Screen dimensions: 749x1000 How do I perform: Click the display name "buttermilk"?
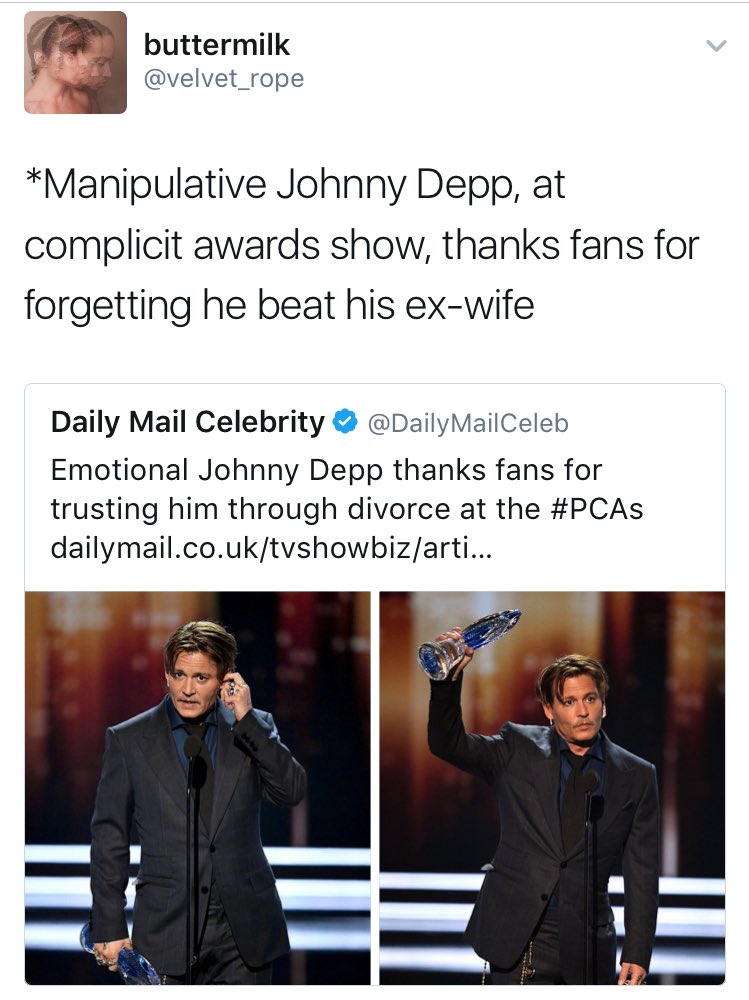tap(218, 44)
